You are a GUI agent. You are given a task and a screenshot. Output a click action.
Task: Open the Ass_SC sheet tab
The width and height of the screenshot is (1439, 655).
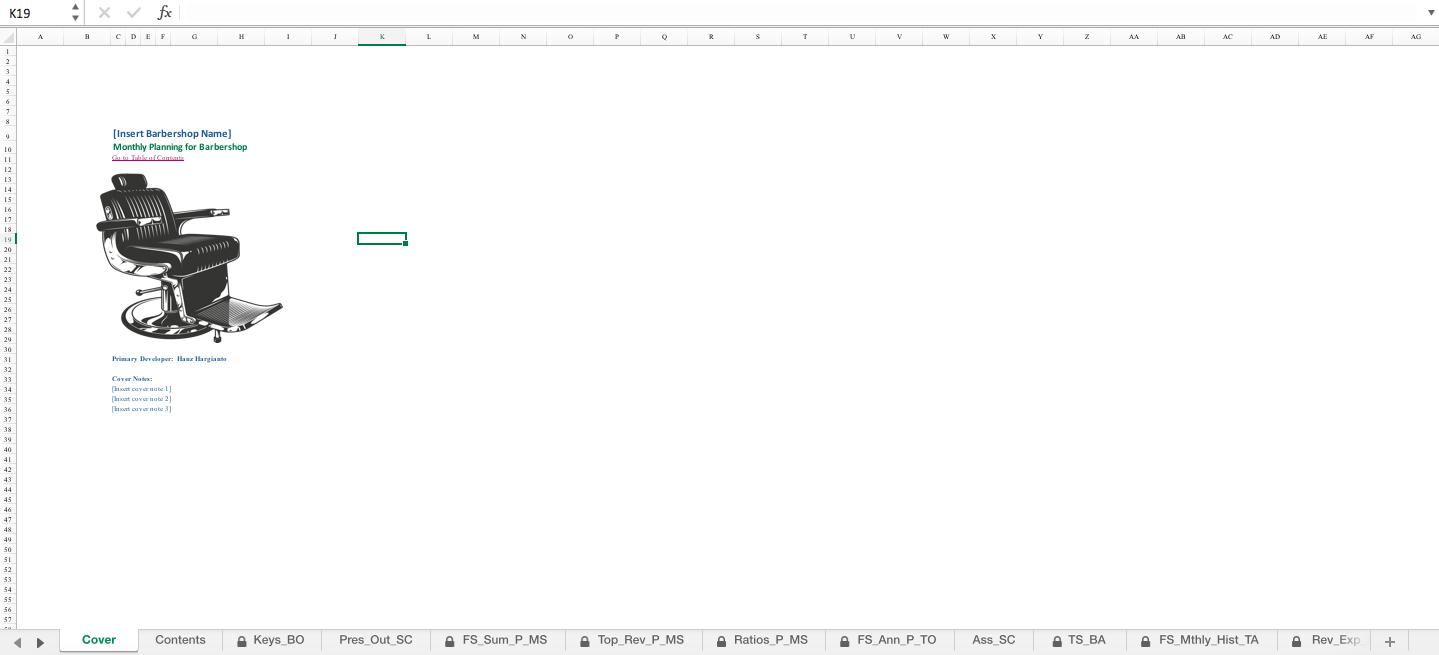994,640
